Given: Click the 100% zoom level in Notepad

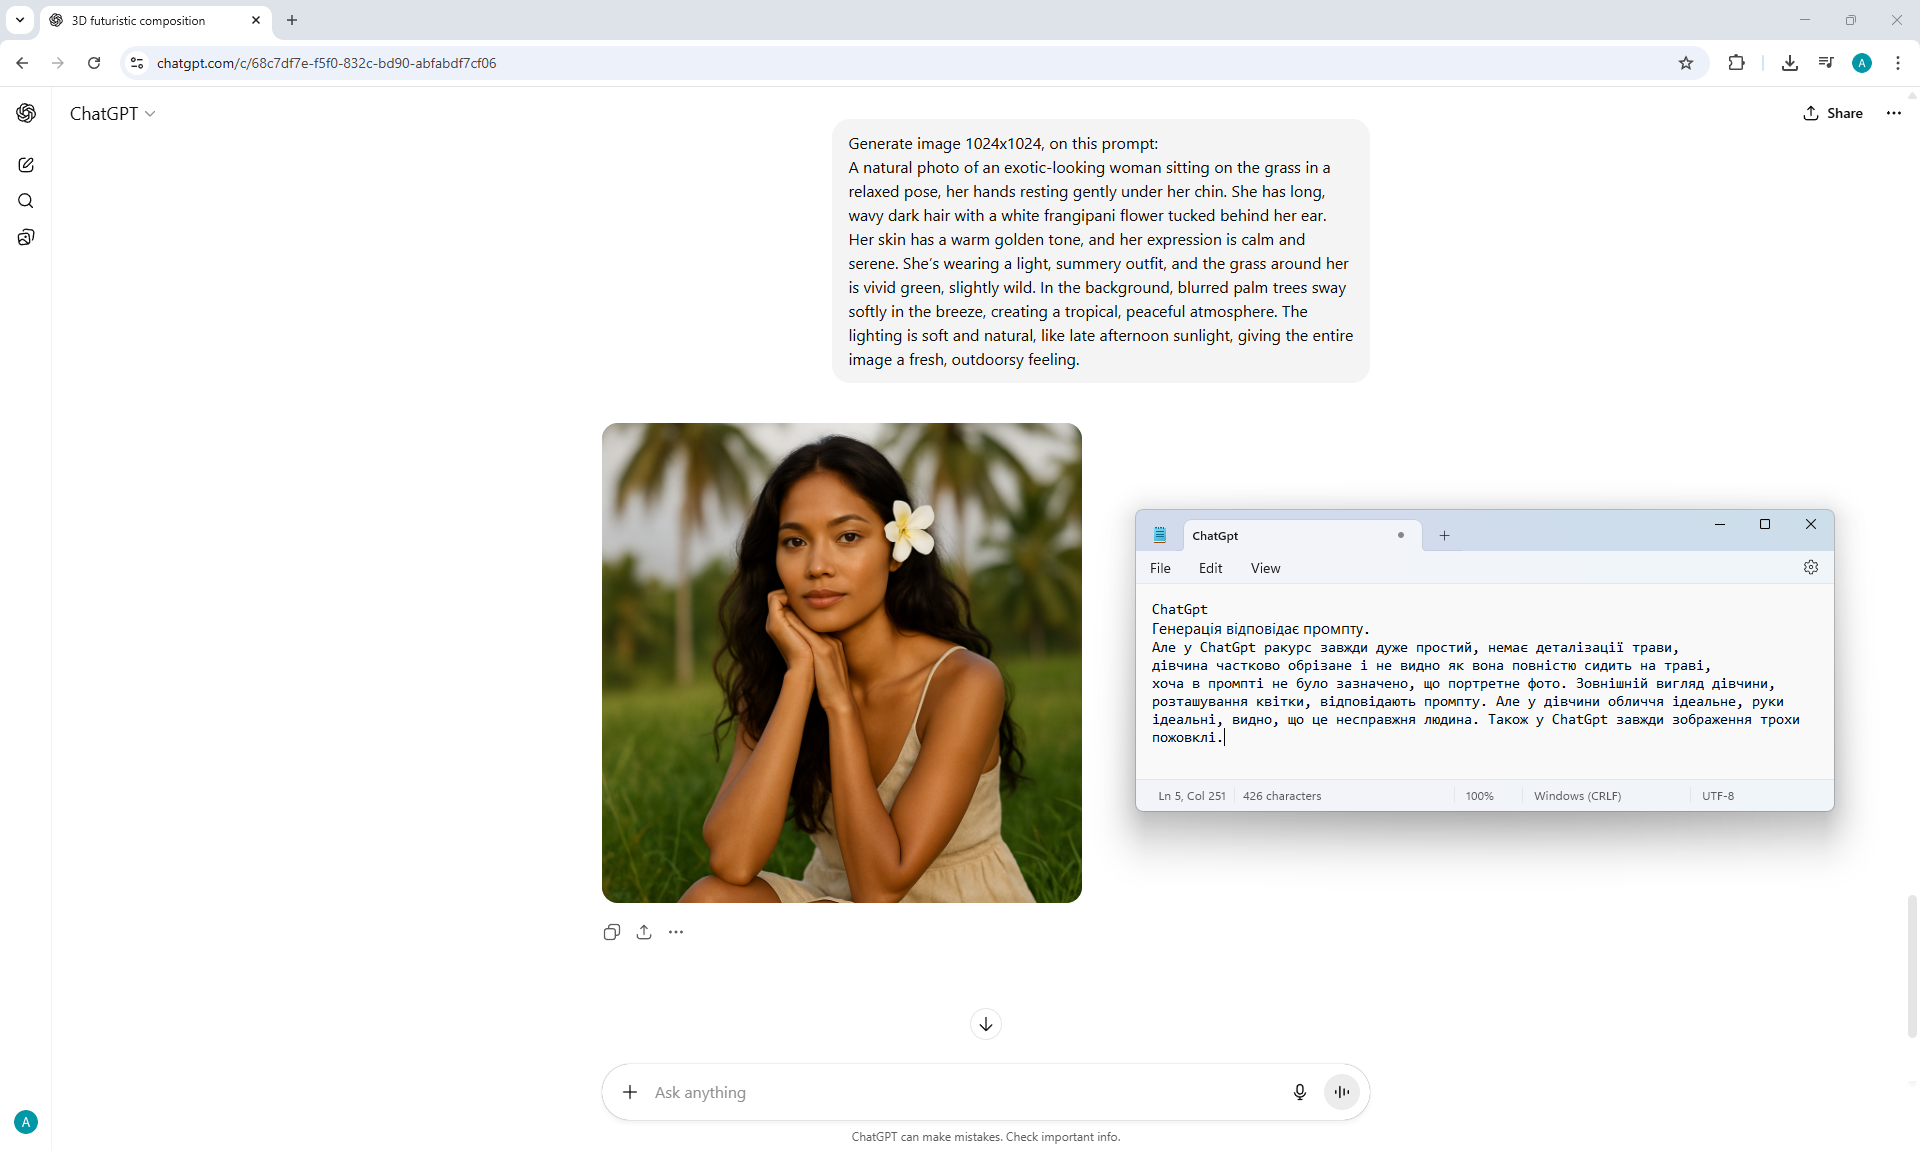Looking at the screenshot, I should 1479,796.
